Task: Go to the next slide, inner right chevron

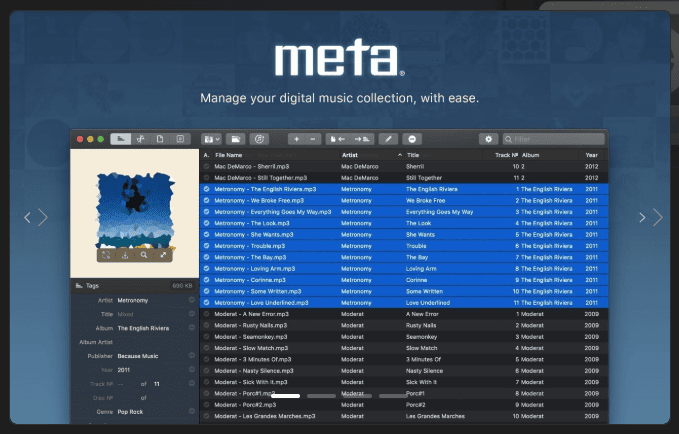Action: (642, 217)
